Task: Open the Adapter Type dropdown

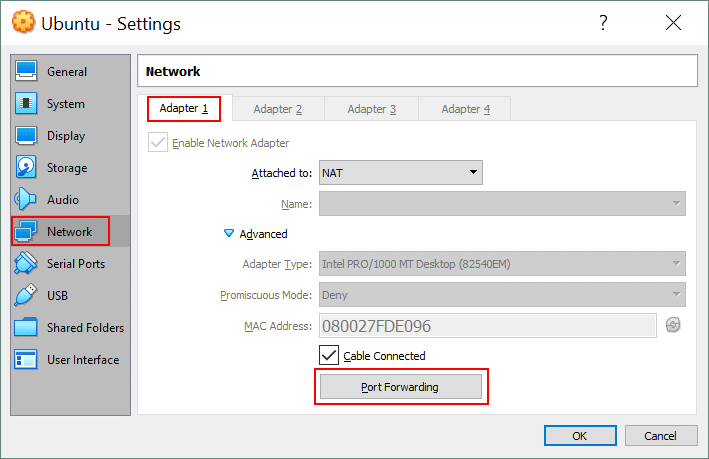Action: [501, 265]
